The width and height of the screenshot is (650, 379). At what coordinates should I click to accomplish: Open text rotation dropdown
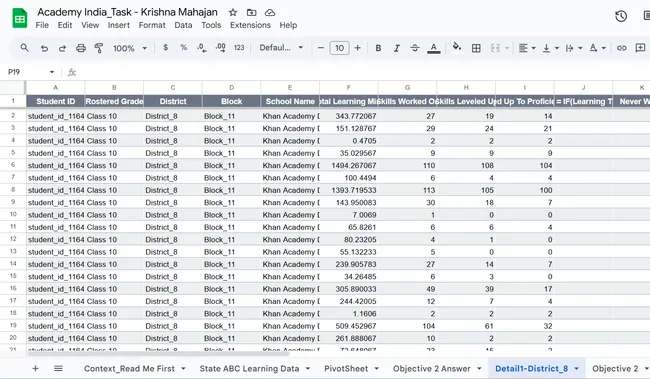[597, 48]
